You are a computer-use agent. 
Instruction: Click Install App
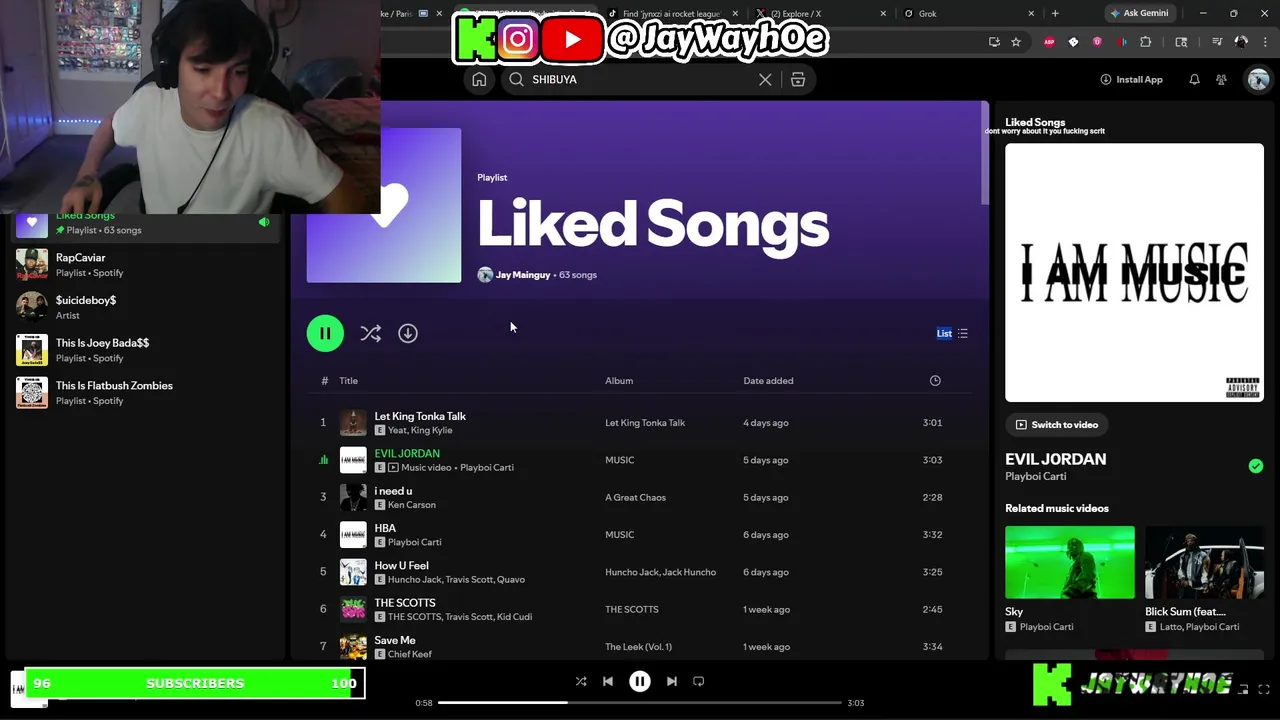point(1131,80)
